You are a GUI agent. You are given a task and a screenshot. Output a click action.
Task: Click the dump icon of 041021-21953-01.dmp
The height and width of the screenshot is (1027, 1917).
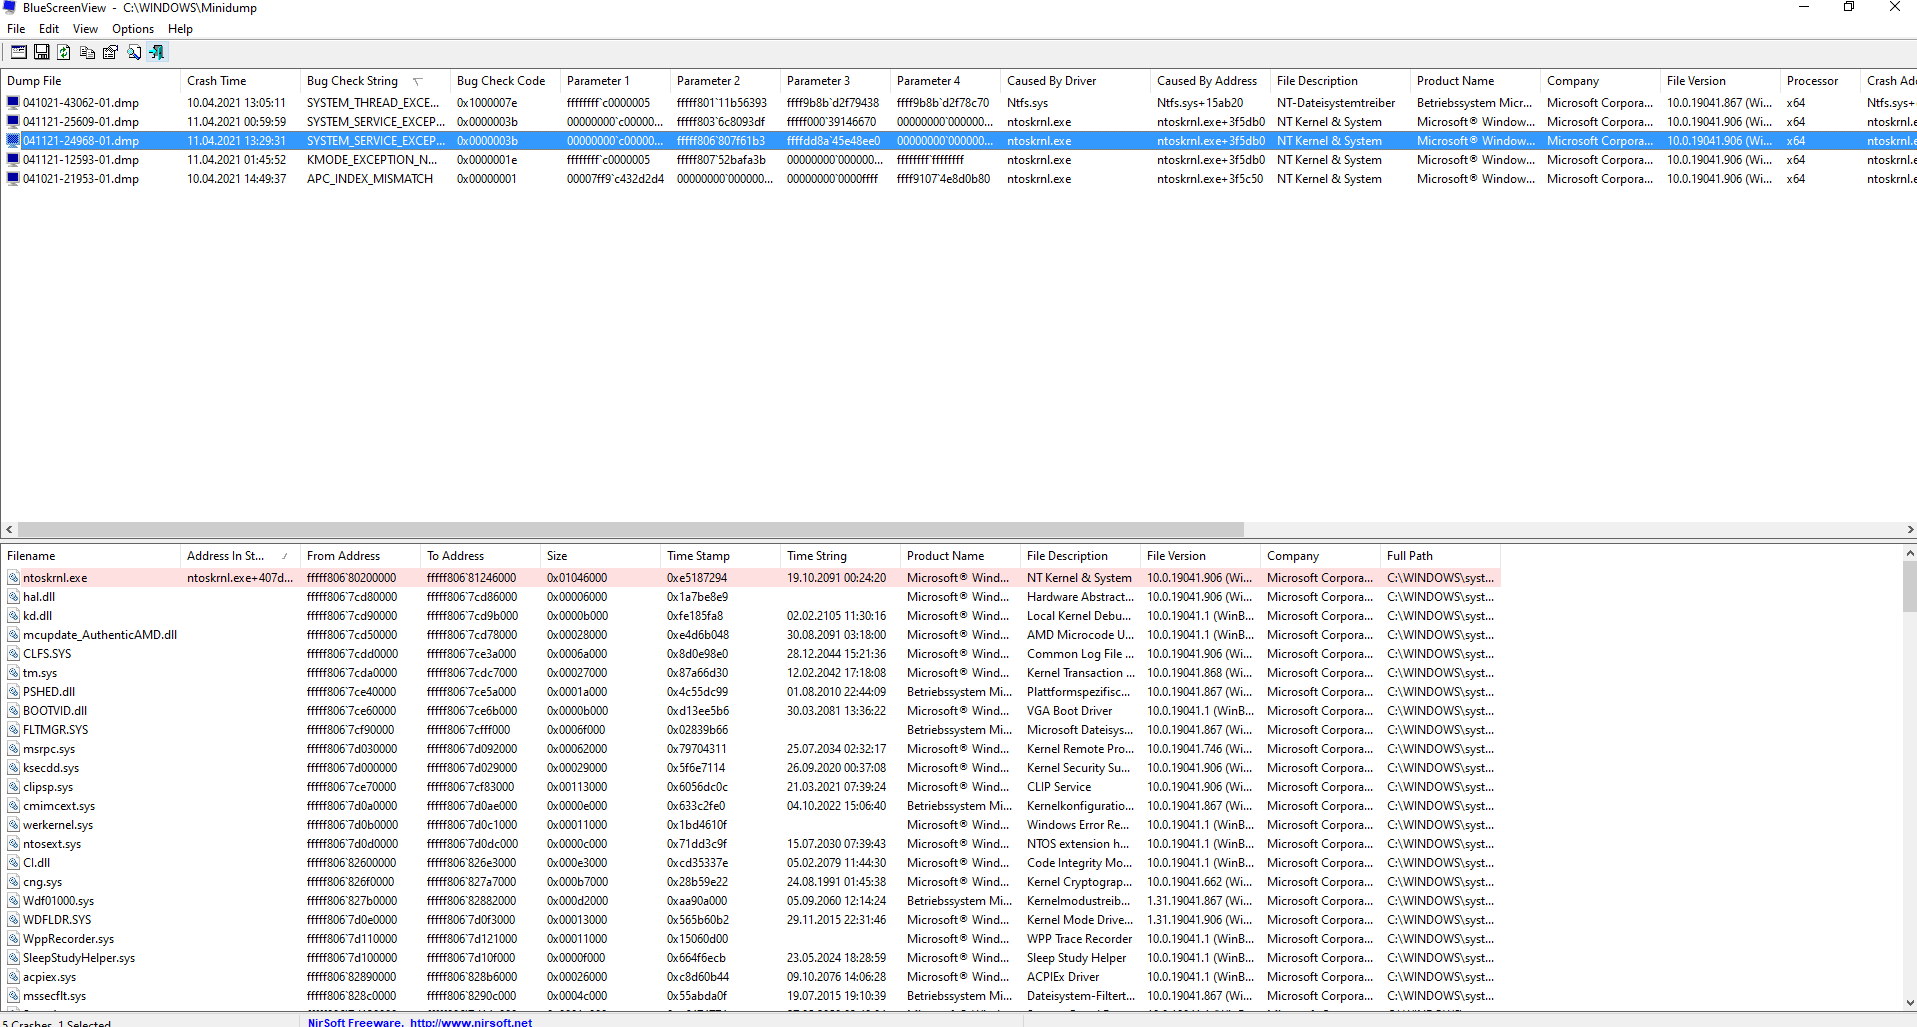(x=13, y=178)
